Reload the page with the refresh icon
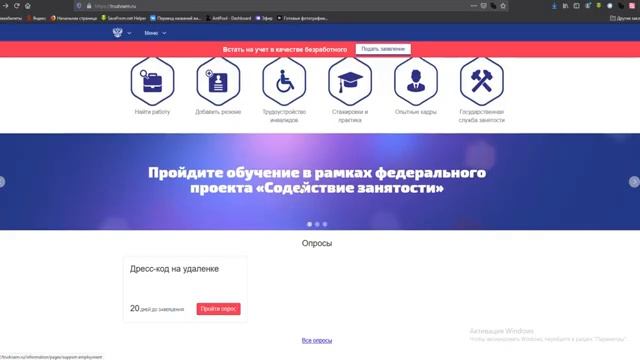This screenshot has height=360, width=640. [17, 6]
